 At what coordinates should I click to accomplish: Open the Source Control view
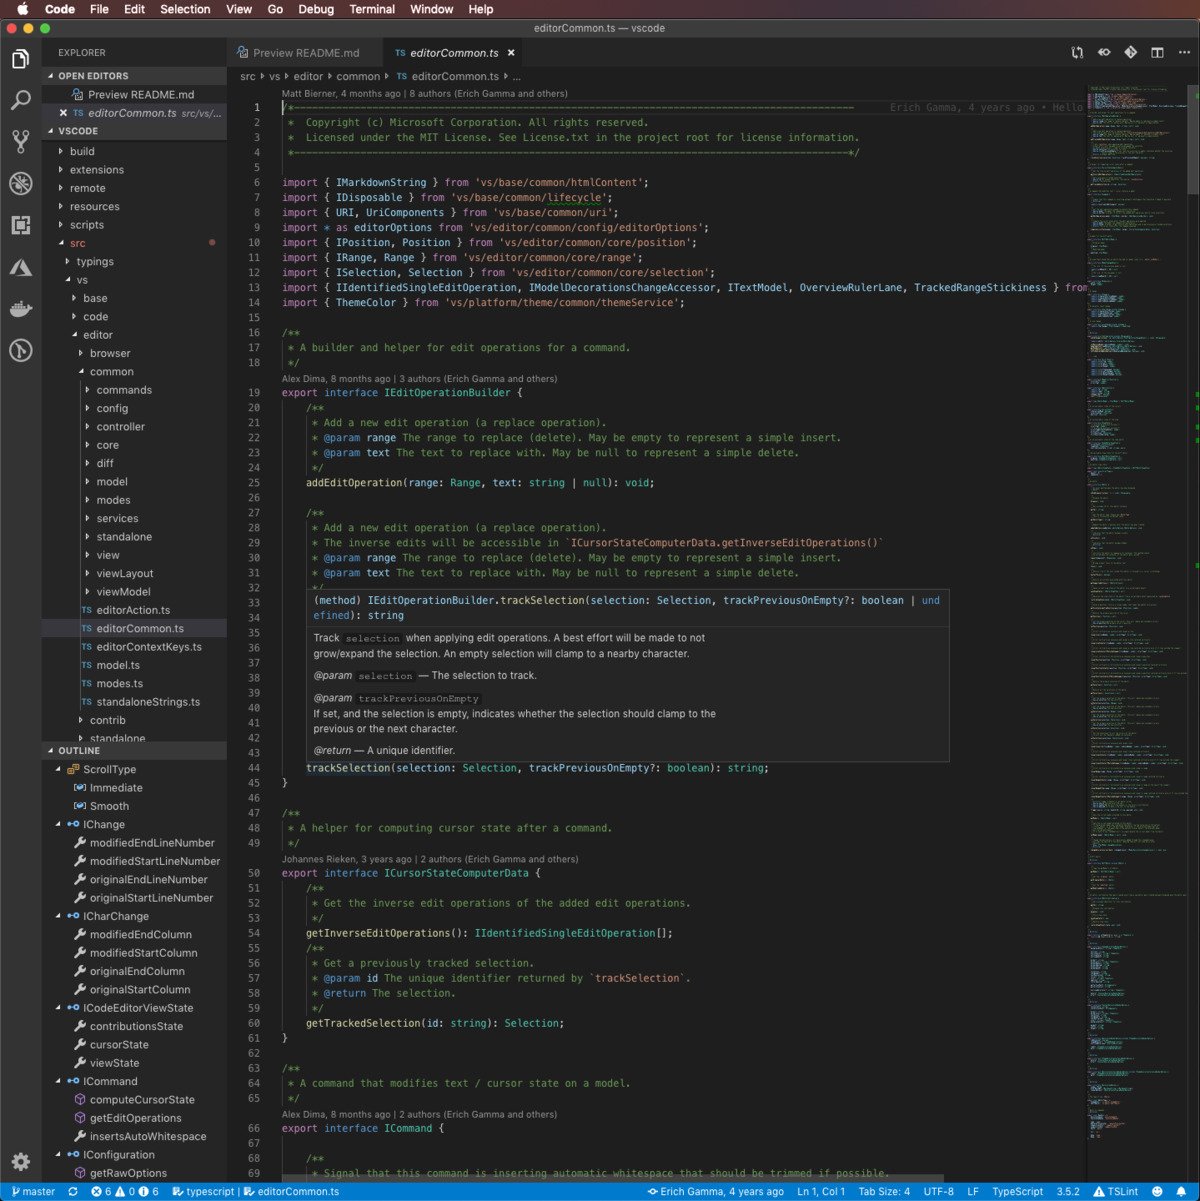(20, 141)
